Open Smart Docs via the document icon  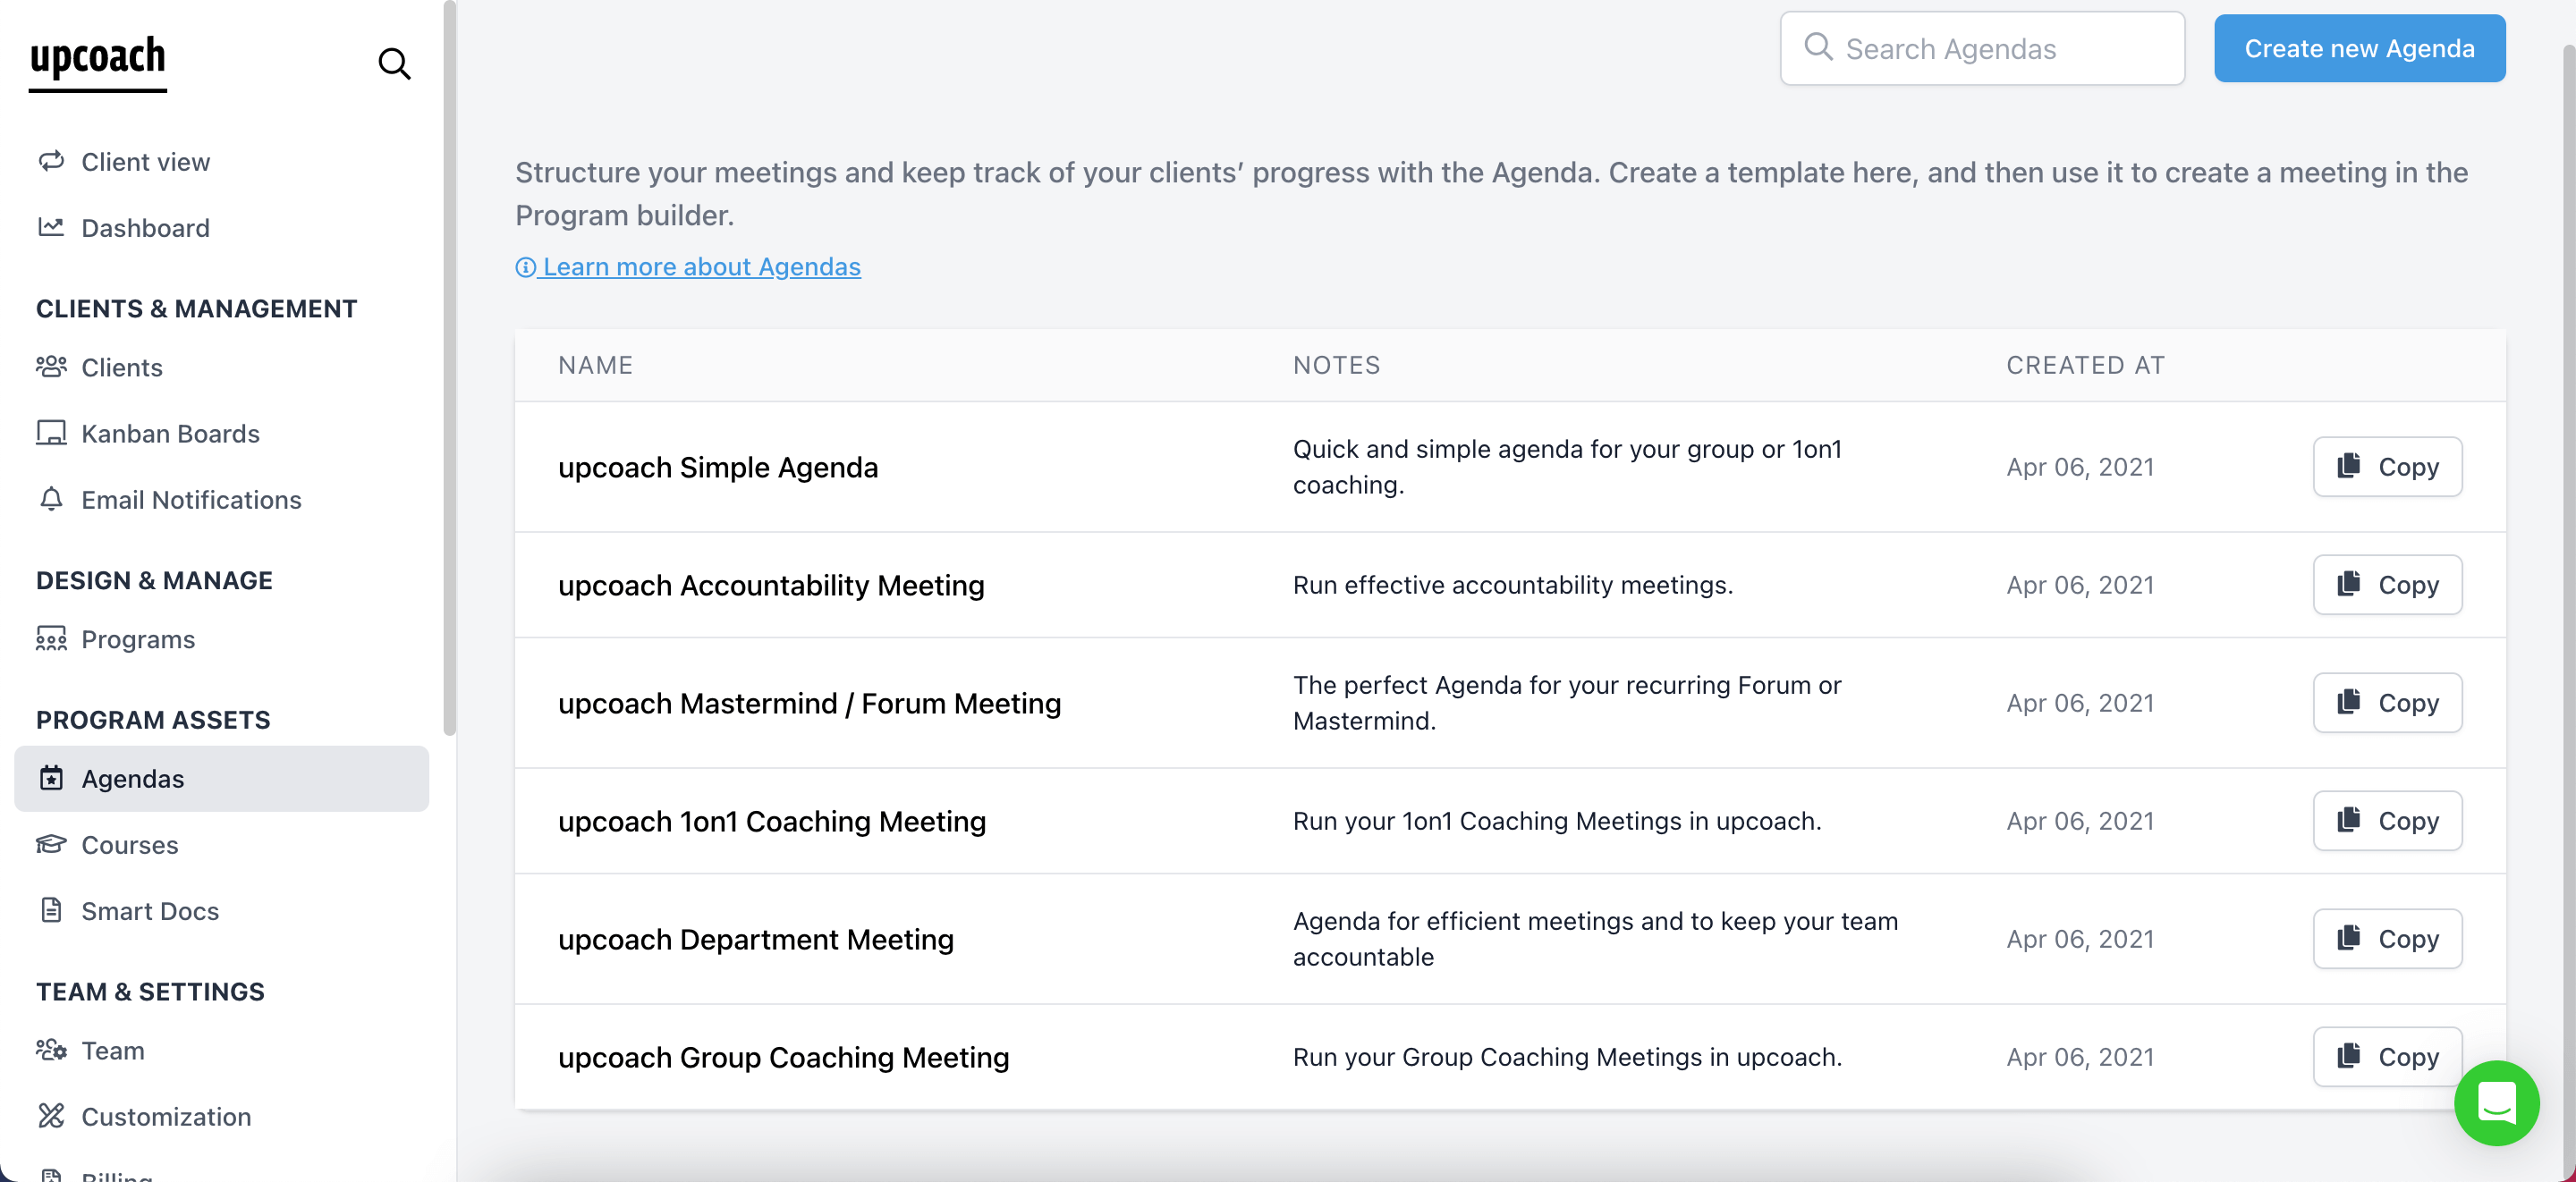[x=52, y=910]
